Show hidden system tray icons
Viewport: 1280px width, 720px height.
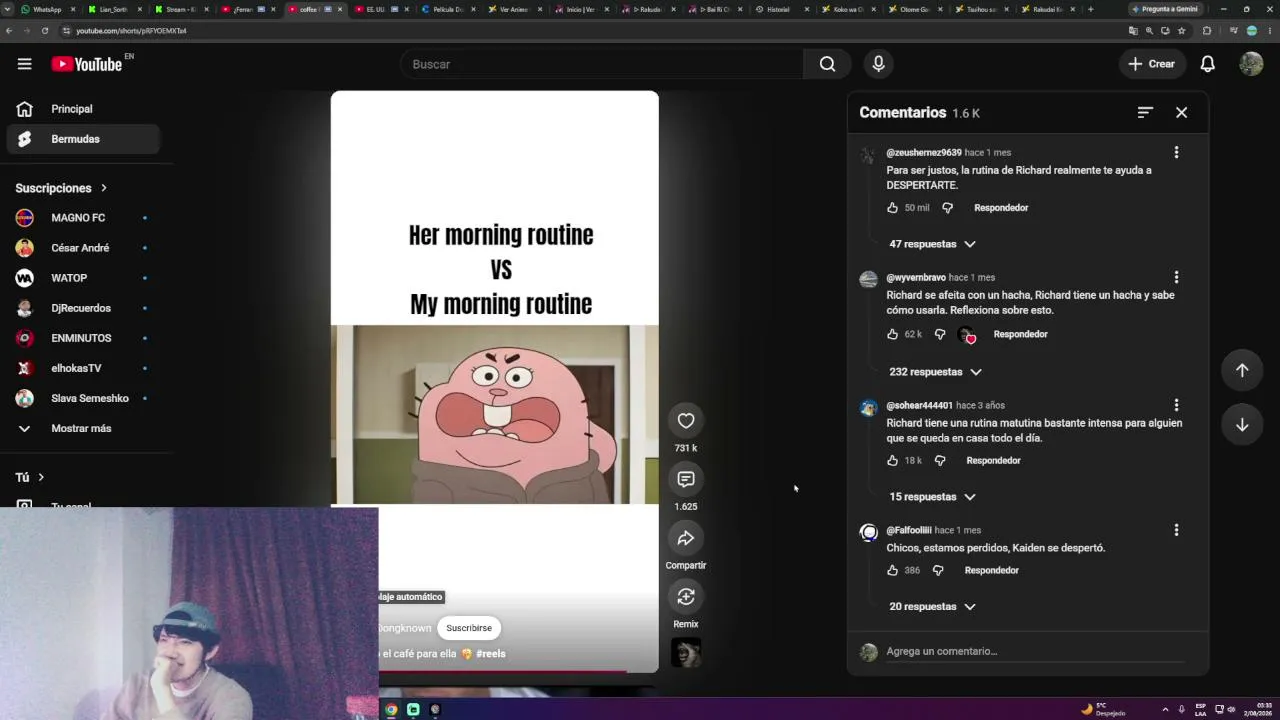click(1165, 709)
